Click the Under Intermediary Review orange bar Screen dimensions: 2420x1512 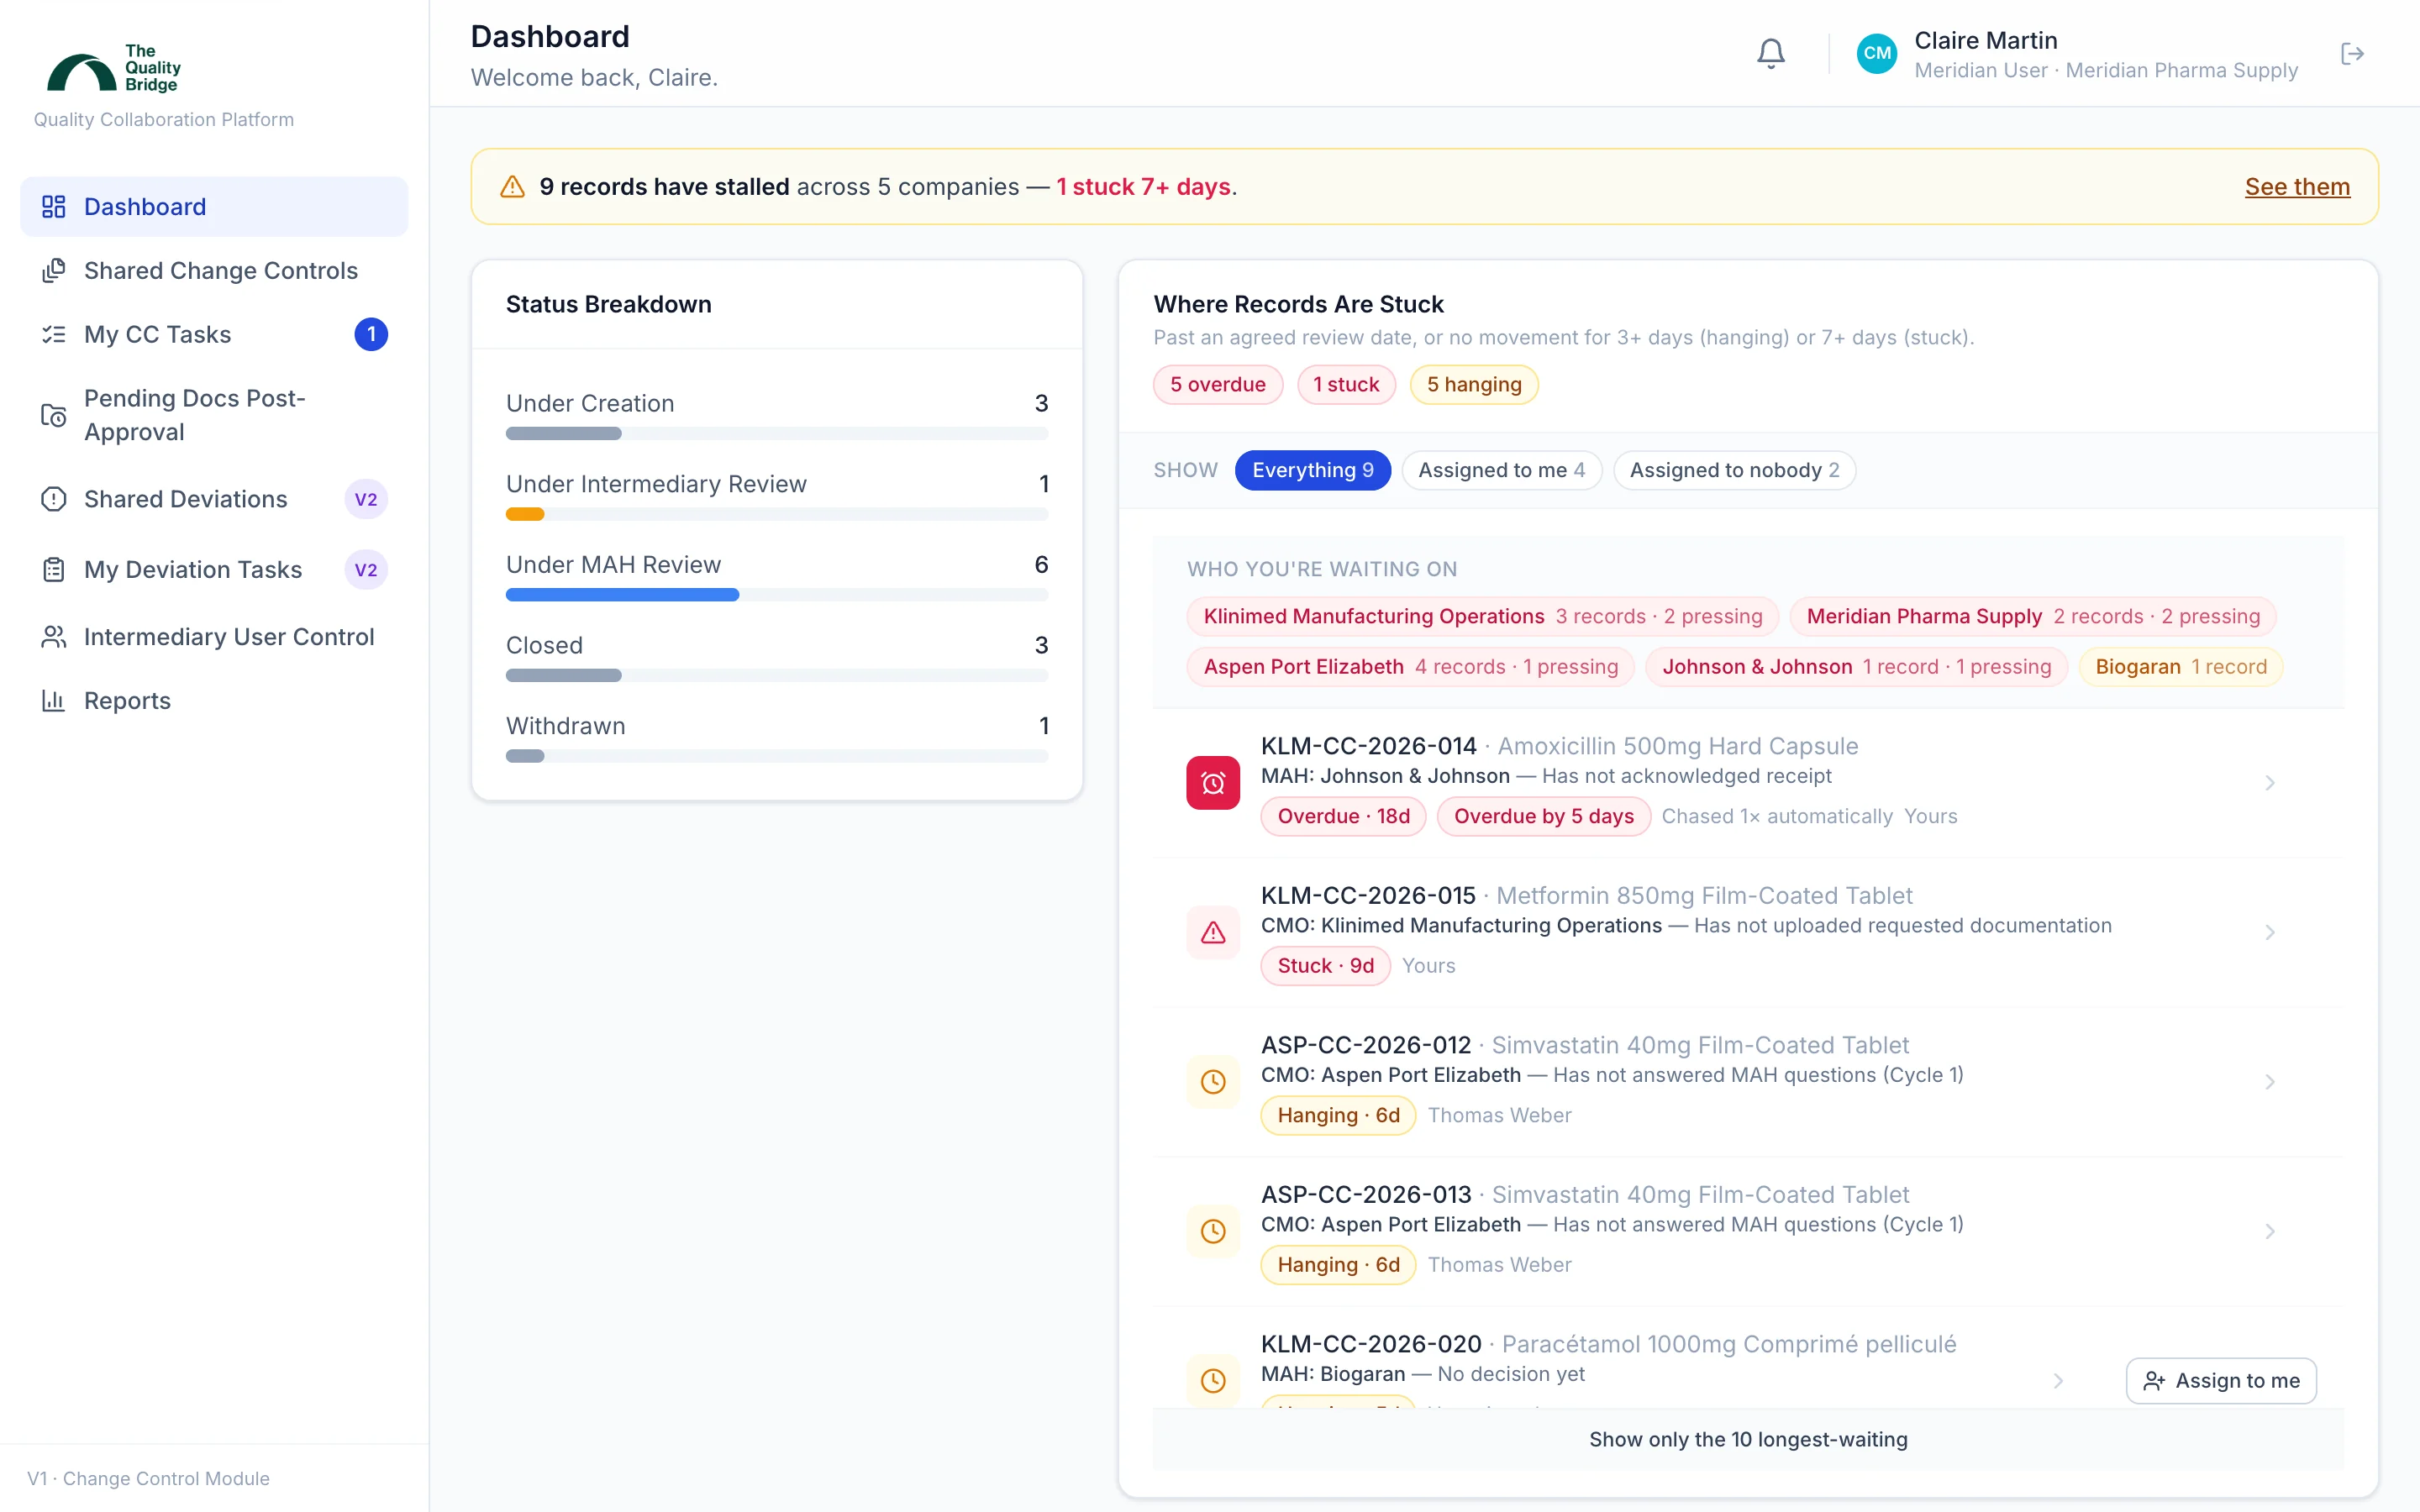pyautogui.click(x=525, y=514)
